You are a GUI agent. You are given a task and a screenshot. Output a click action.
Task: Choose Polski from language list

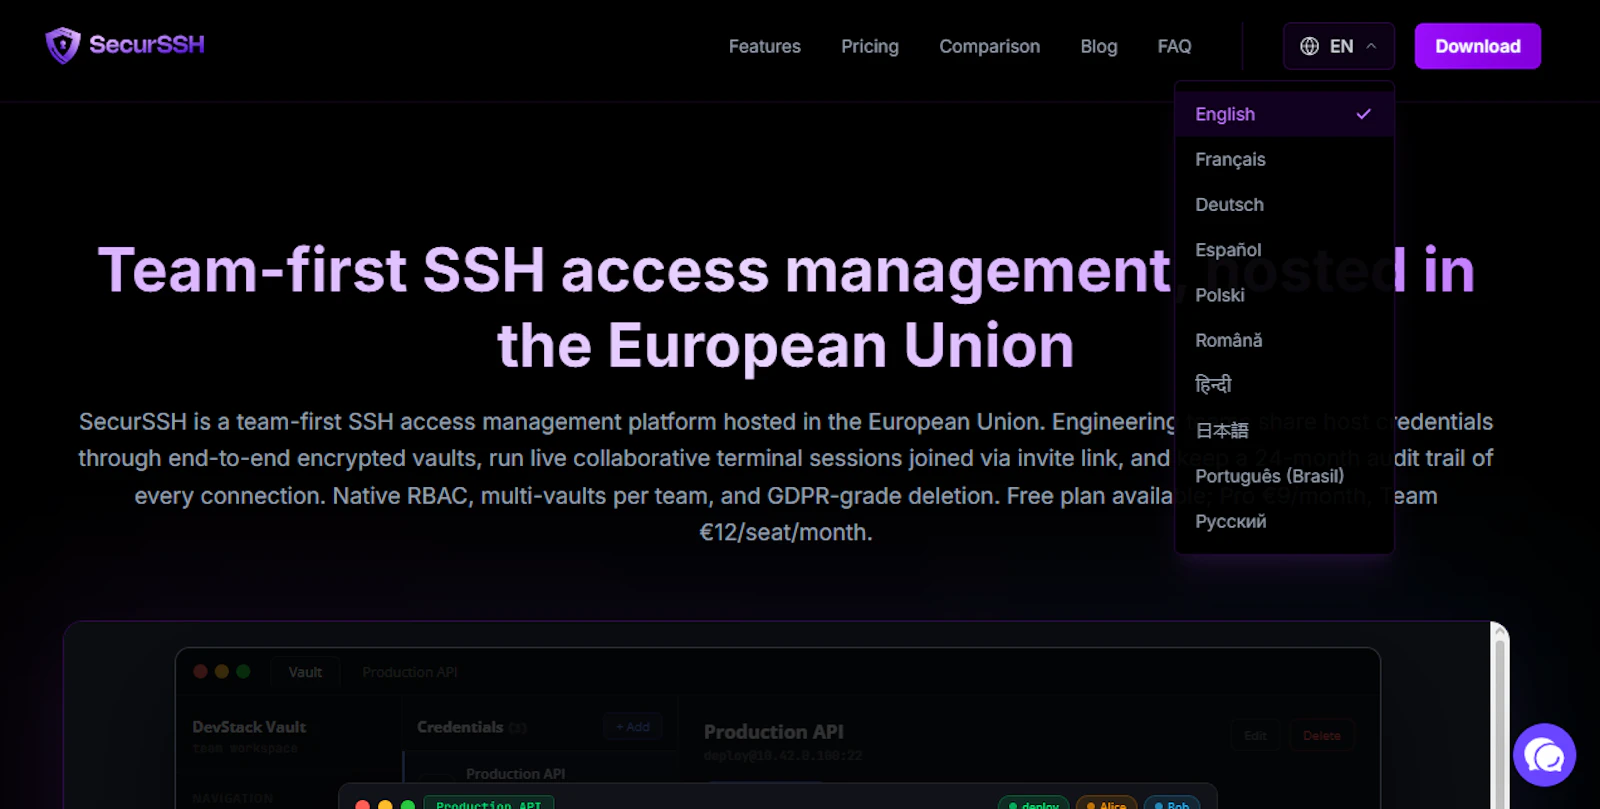(1284, 295)
